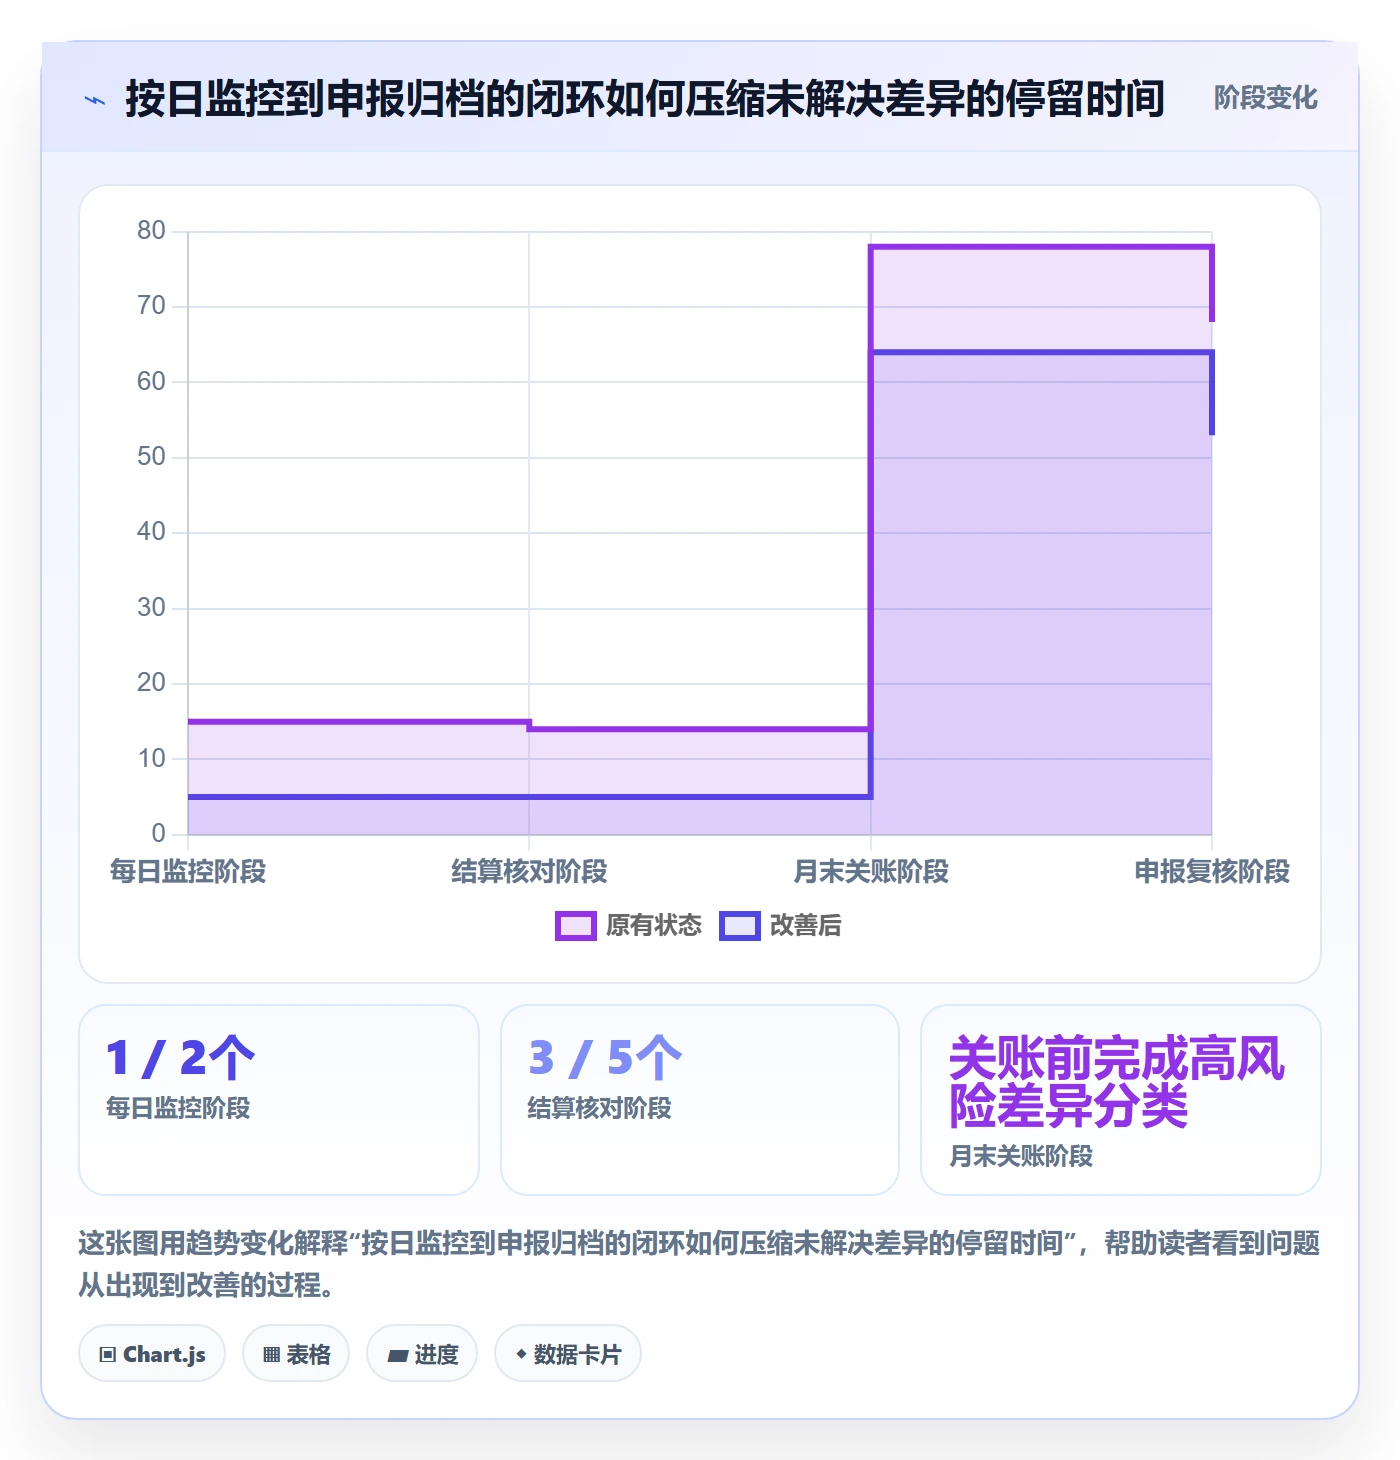Image resolution: width=1400 pixels, height=1460 pixels.
Task: Click the 60 y-axis tick label
Action: [x=151, y=382]
